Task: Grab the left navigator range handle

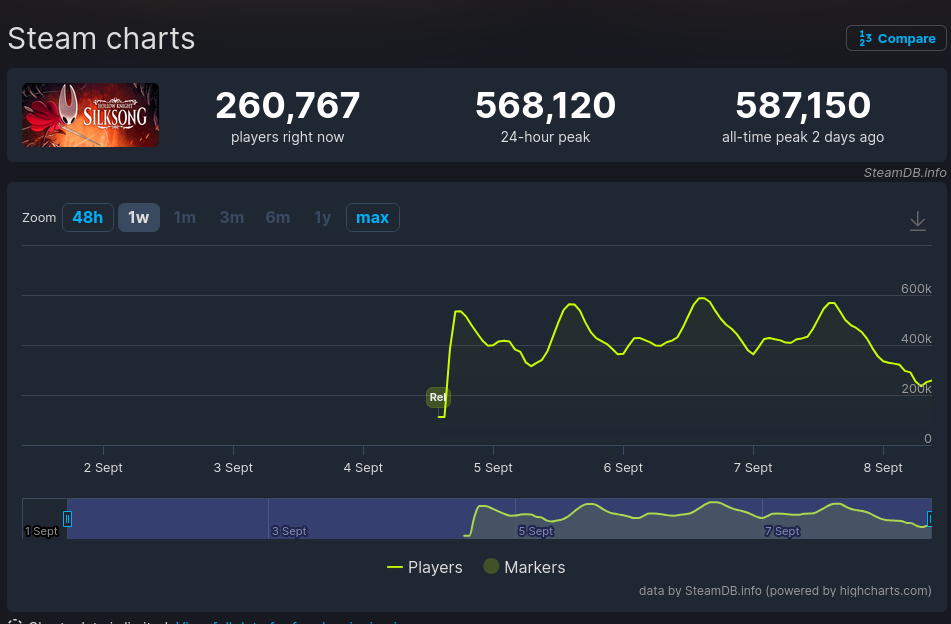Action: 67,518
